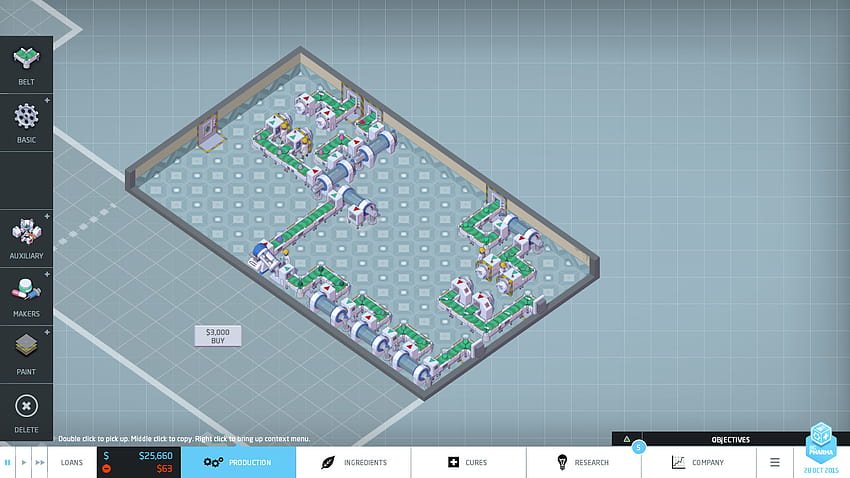
Task: Expand Makers category plus sign
Action: pyautogui.click(x=47, y=274)
